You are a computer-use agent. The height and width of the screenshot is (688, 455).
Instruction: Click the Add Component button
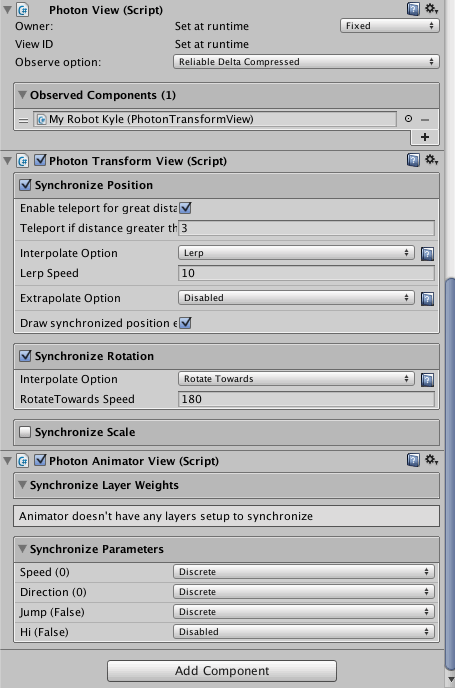pyautogui.click(x=222, y=670)
